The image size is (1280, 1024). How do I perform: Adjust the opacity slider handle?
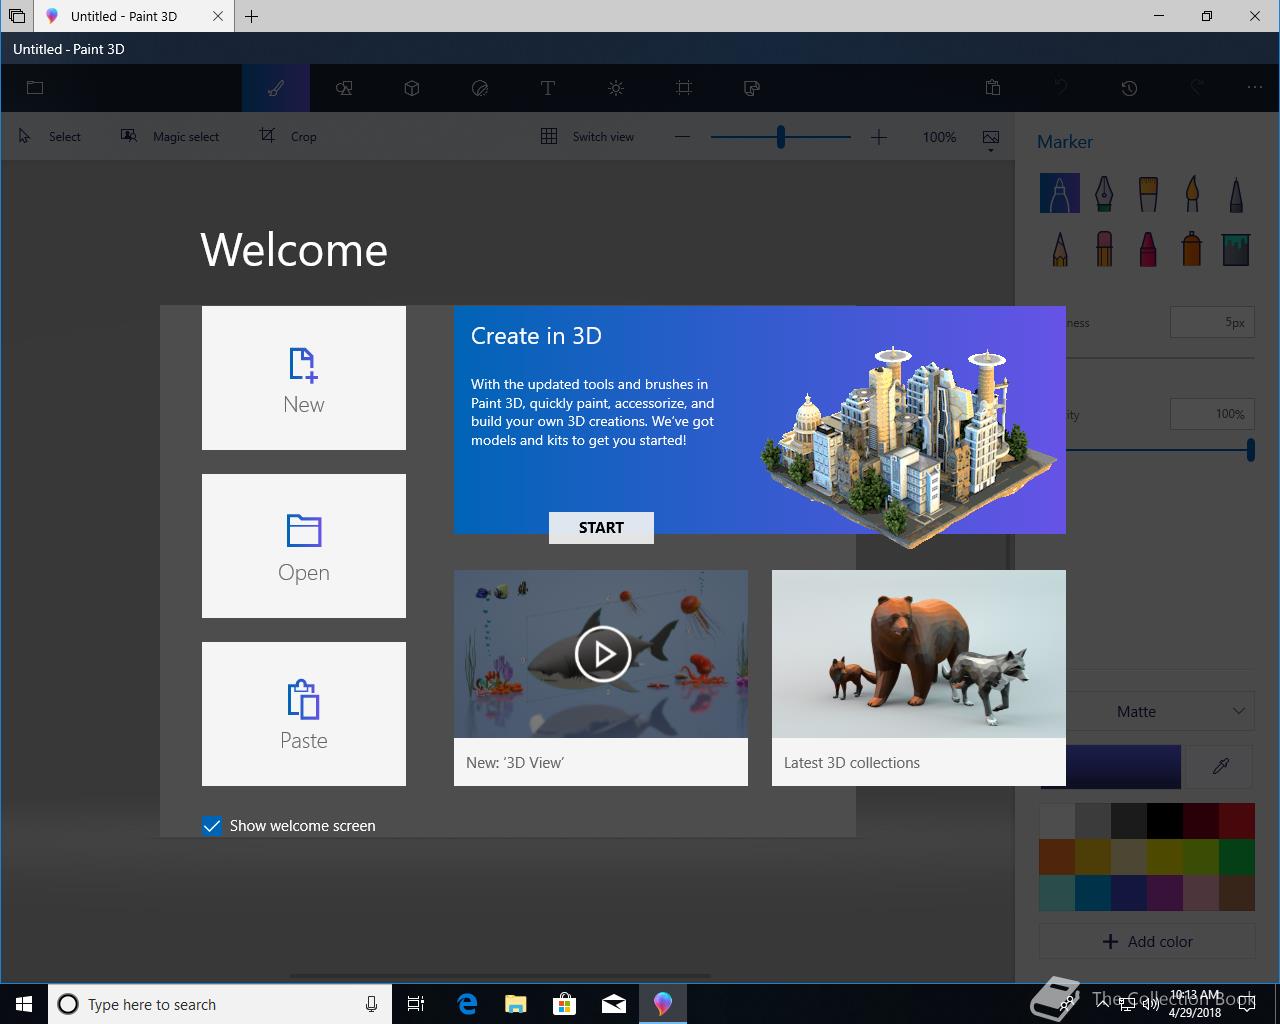tap(1251, 450)
